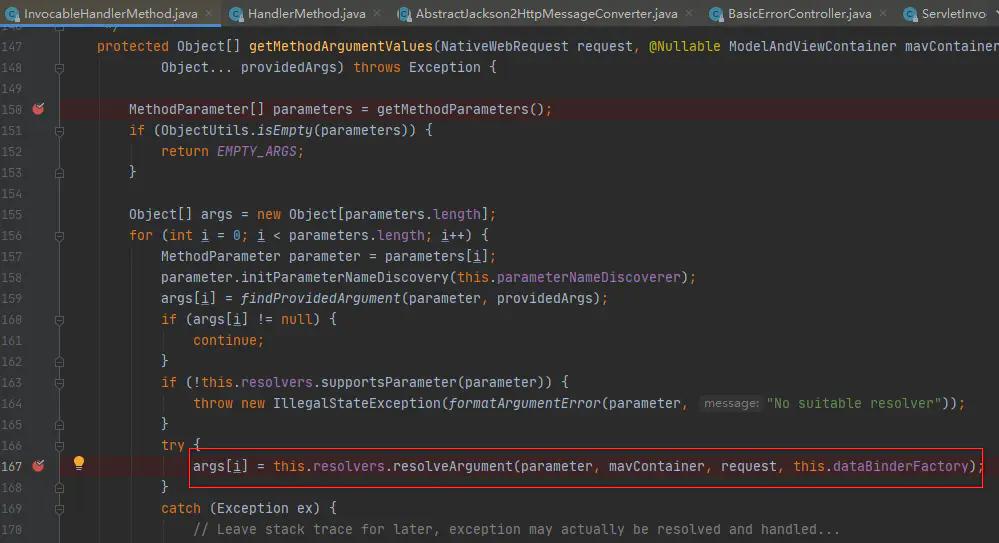The width and height of the screenshot is (999, 543).
Task: Click formatArgumentError on line 164
Action: 524,403
